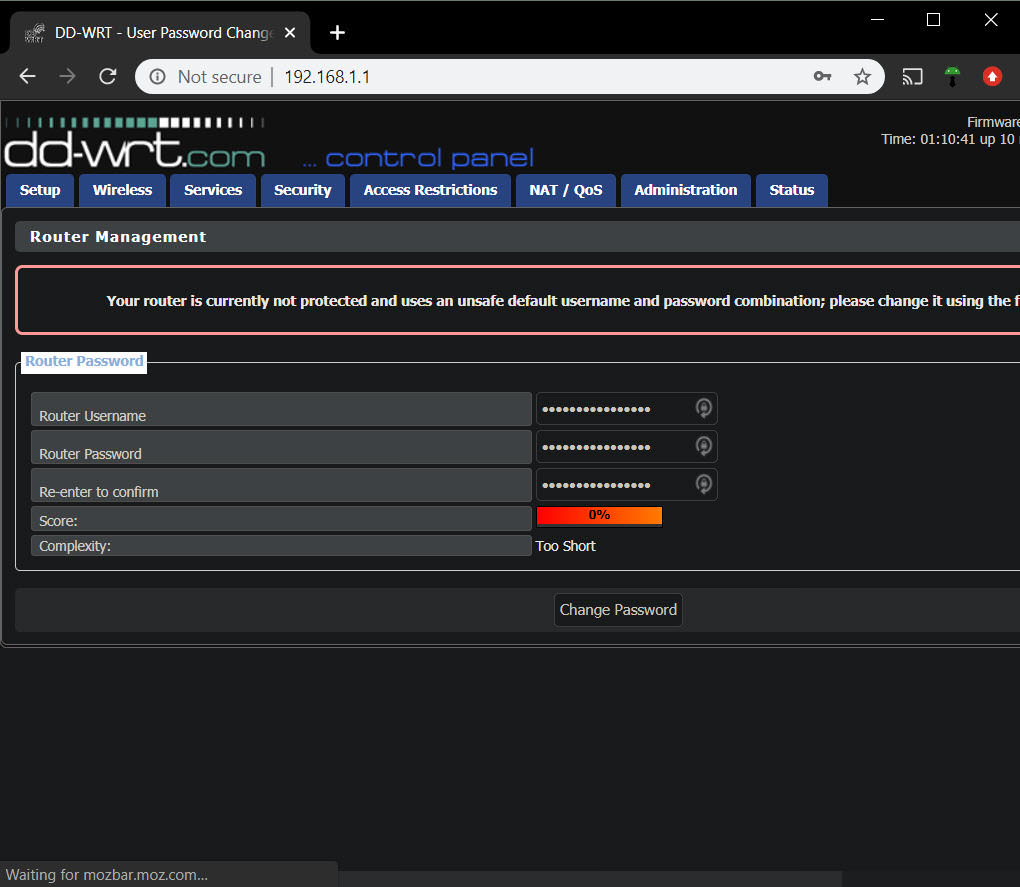
Task: Switch to the Wireless tab
Action: [x=122, y=190]
